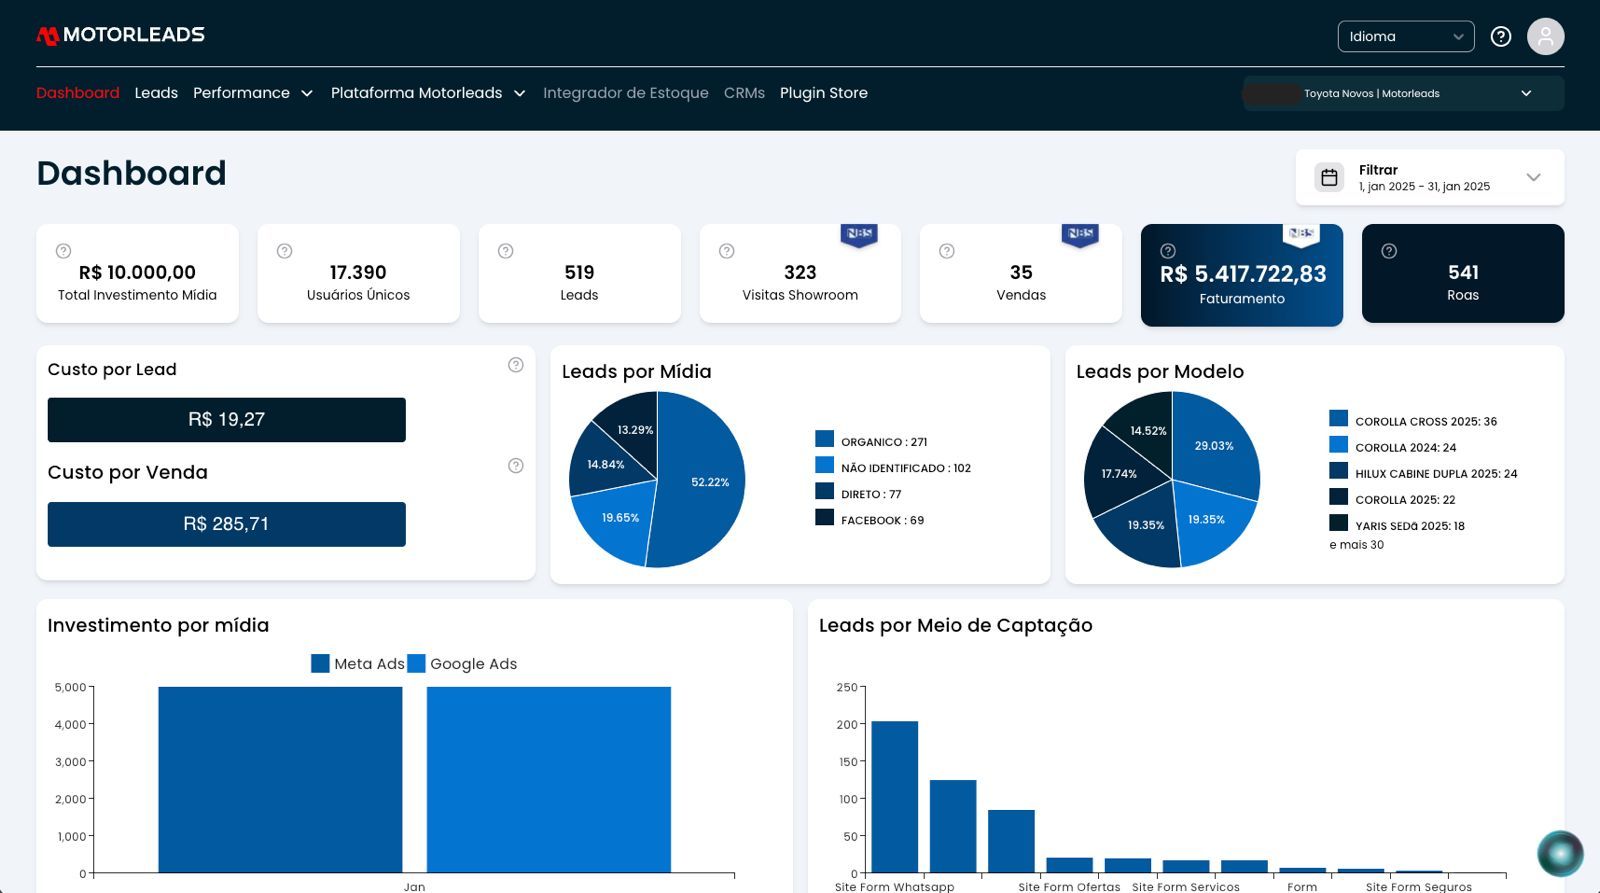Expand the Toyota Novos dealership selector

pos(1404,93)
